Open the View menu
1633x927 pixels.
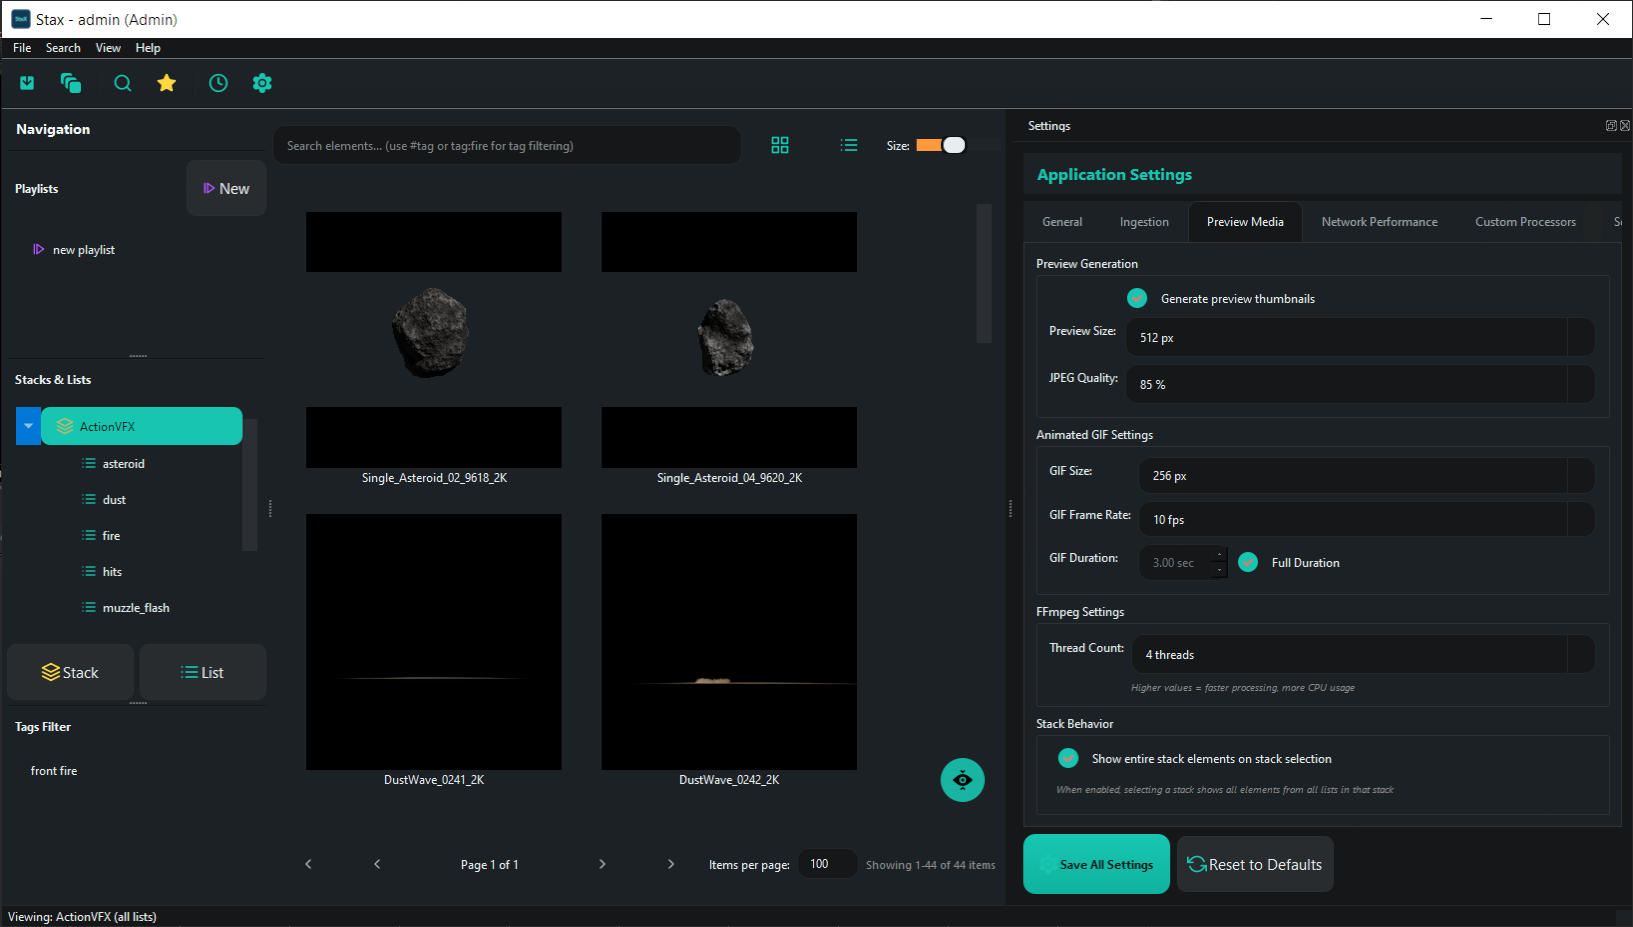pos(108,48)
